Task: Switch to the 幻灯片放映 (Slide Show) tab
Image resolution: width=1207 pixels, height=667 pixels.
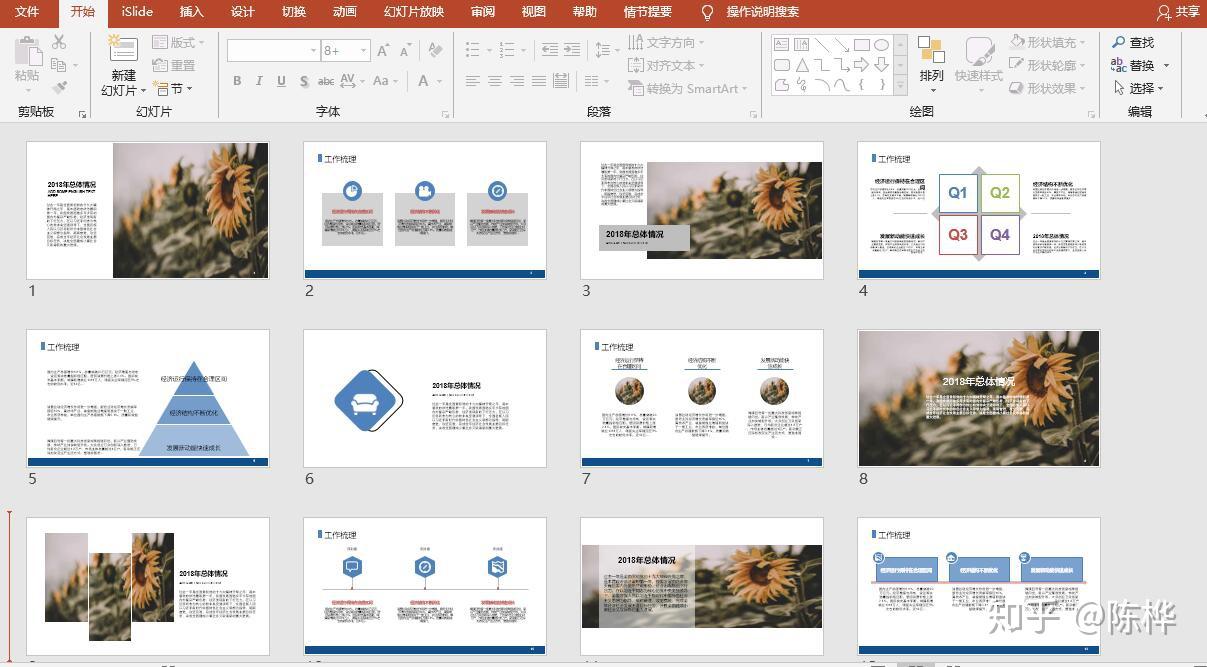Action: point(413,12)
